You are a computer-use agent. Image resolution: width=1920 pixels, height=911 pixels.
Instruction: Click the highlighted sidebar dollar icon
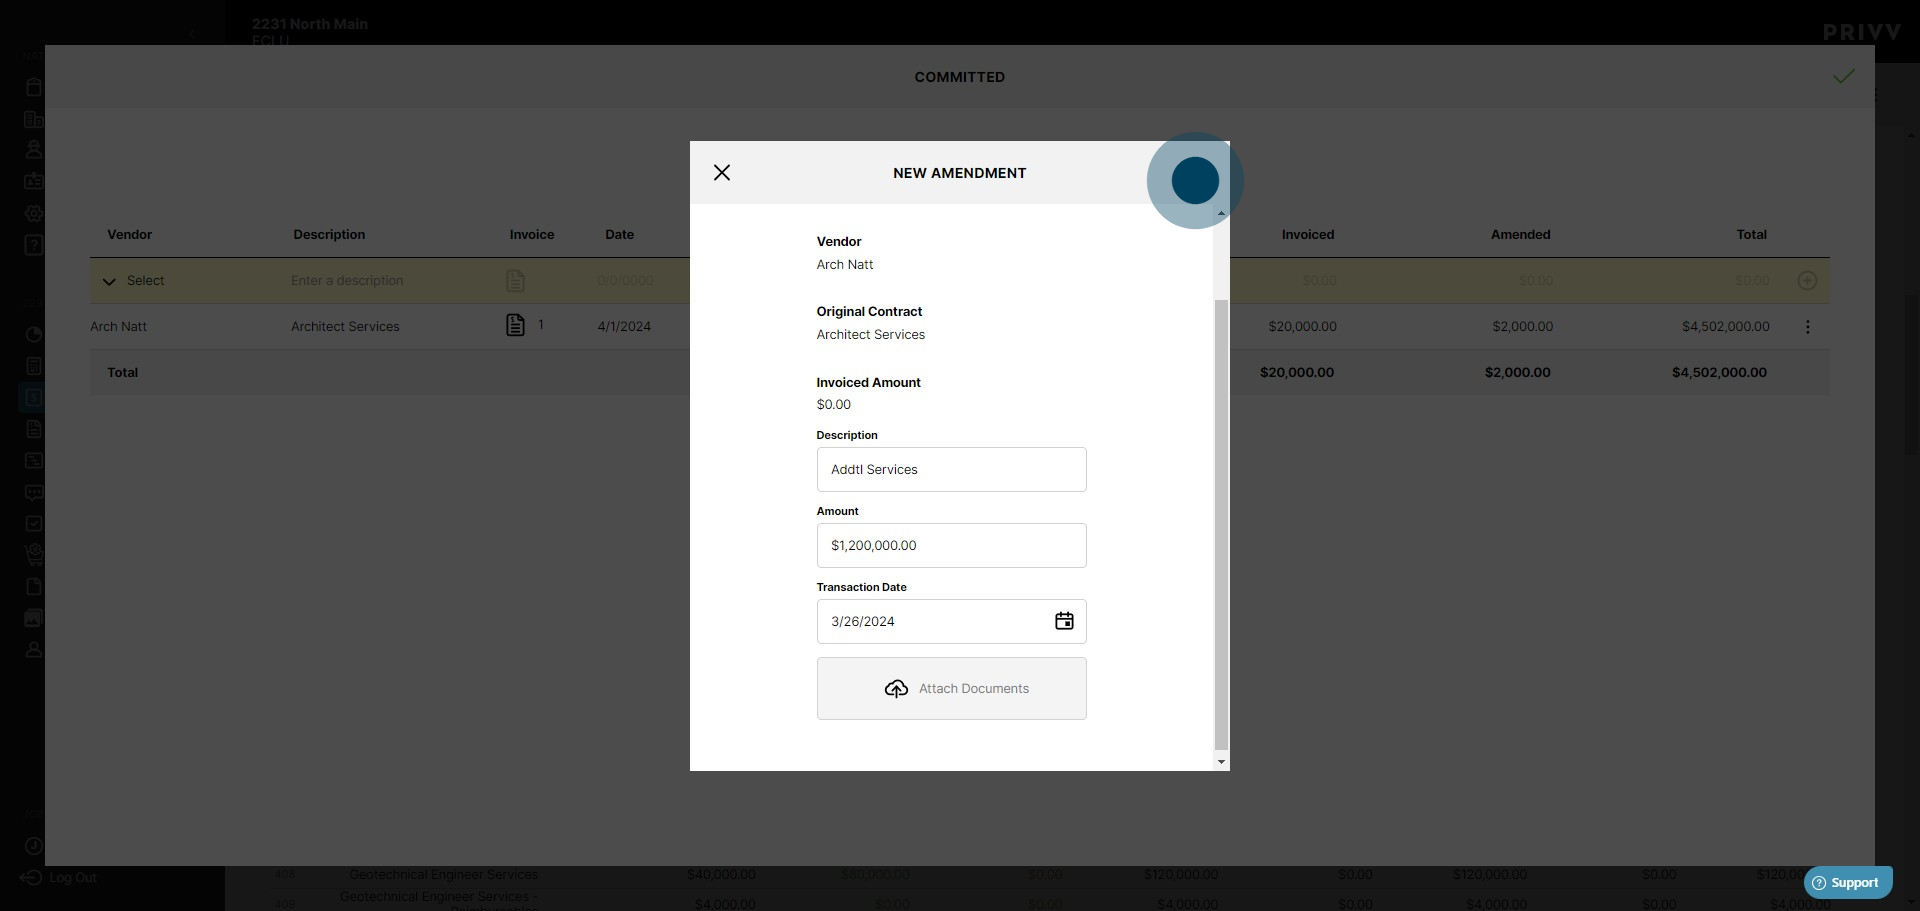(x=33, y=397)
